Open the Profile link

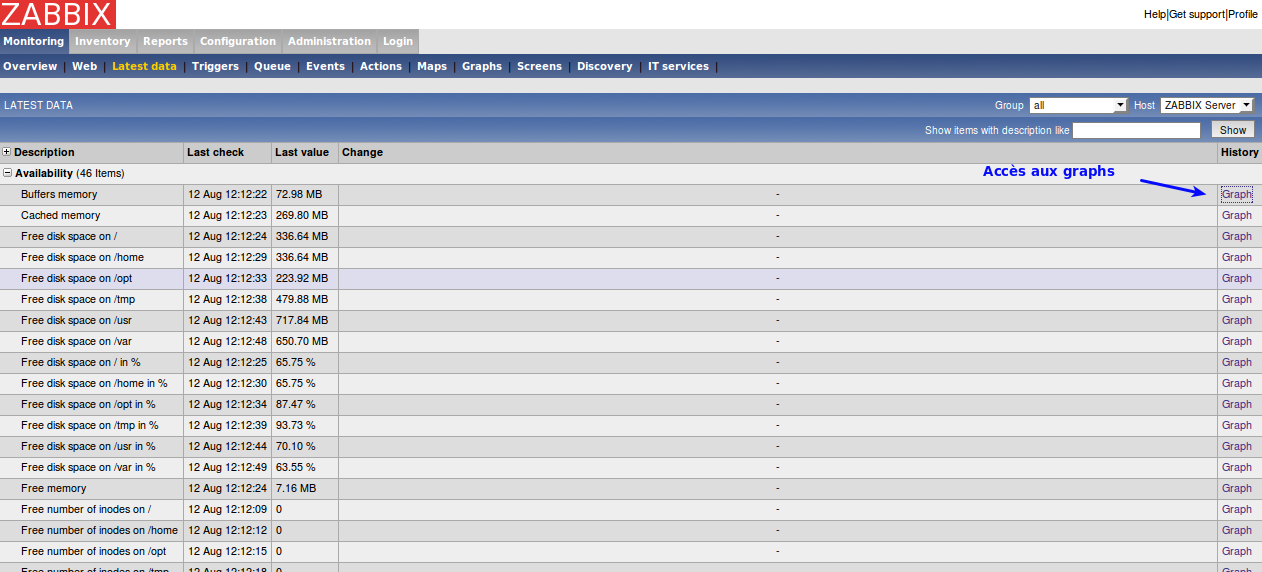(x=1243, y=14)
